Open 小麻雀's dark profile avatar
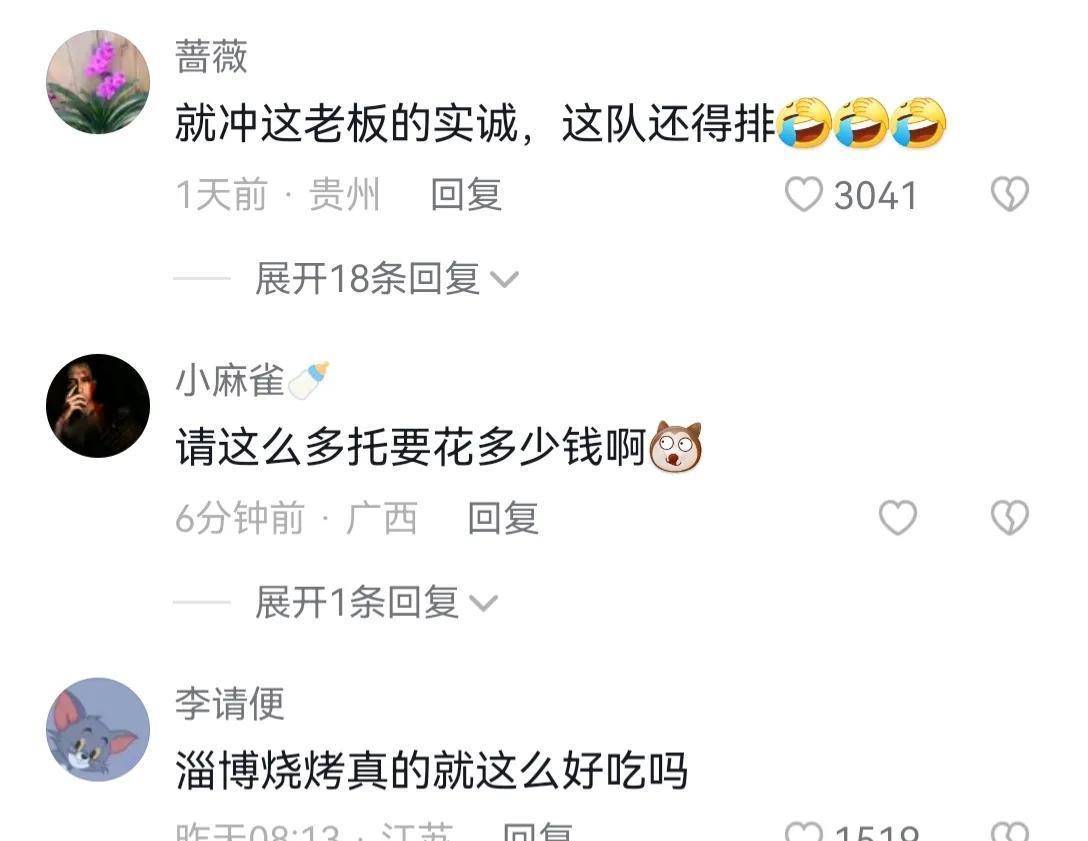 98,406
